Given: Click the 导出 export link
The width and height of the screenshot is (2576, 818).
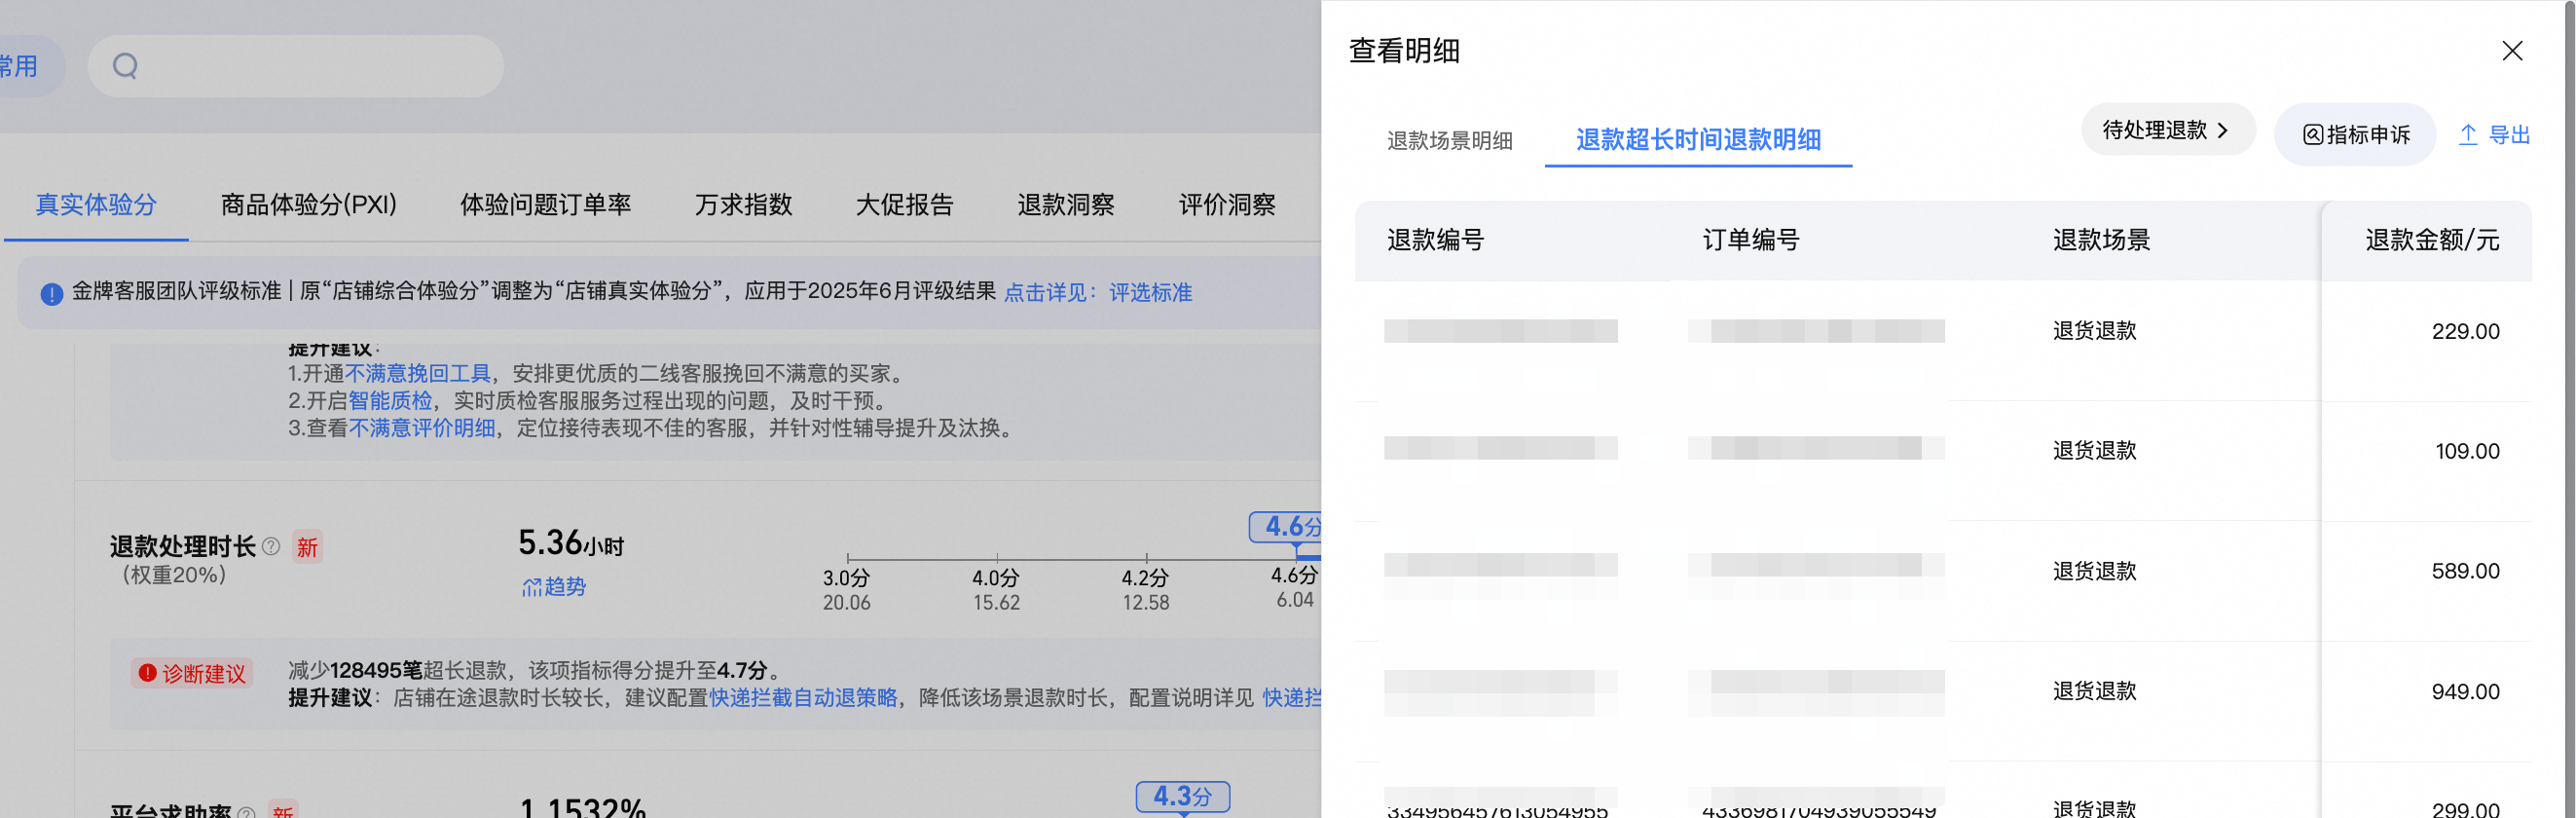Looking at the screenshot, I should tap(2494, 135).
